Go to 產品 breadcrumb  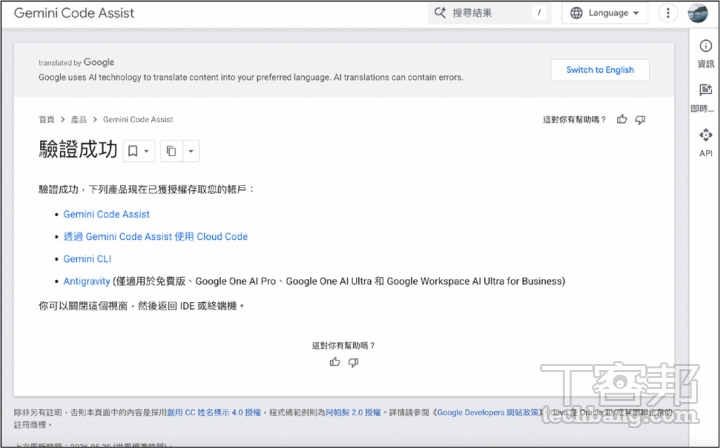pyautogui.click(x=79, y=119)
